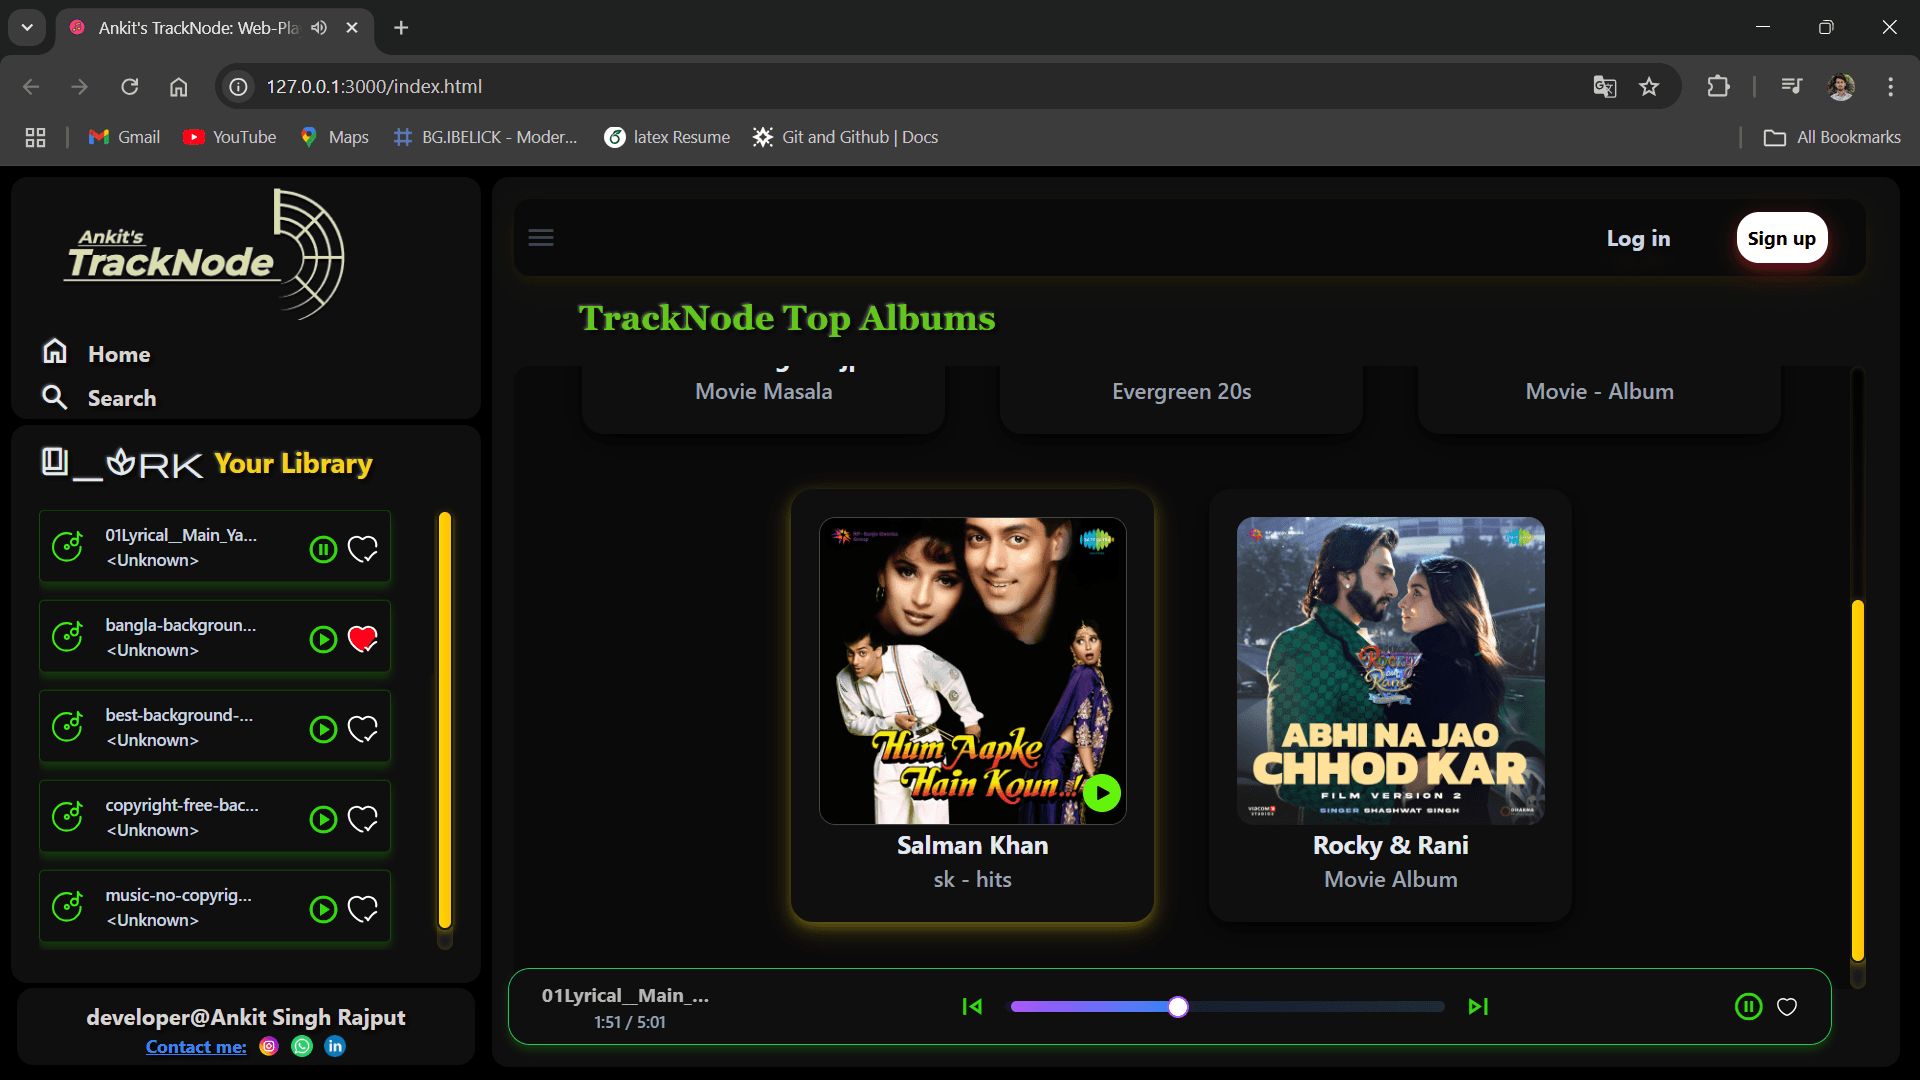The image size is (1920, 1080).
Task: Click music disc icon of music-no-copyrig
Action: coord(67,906)
